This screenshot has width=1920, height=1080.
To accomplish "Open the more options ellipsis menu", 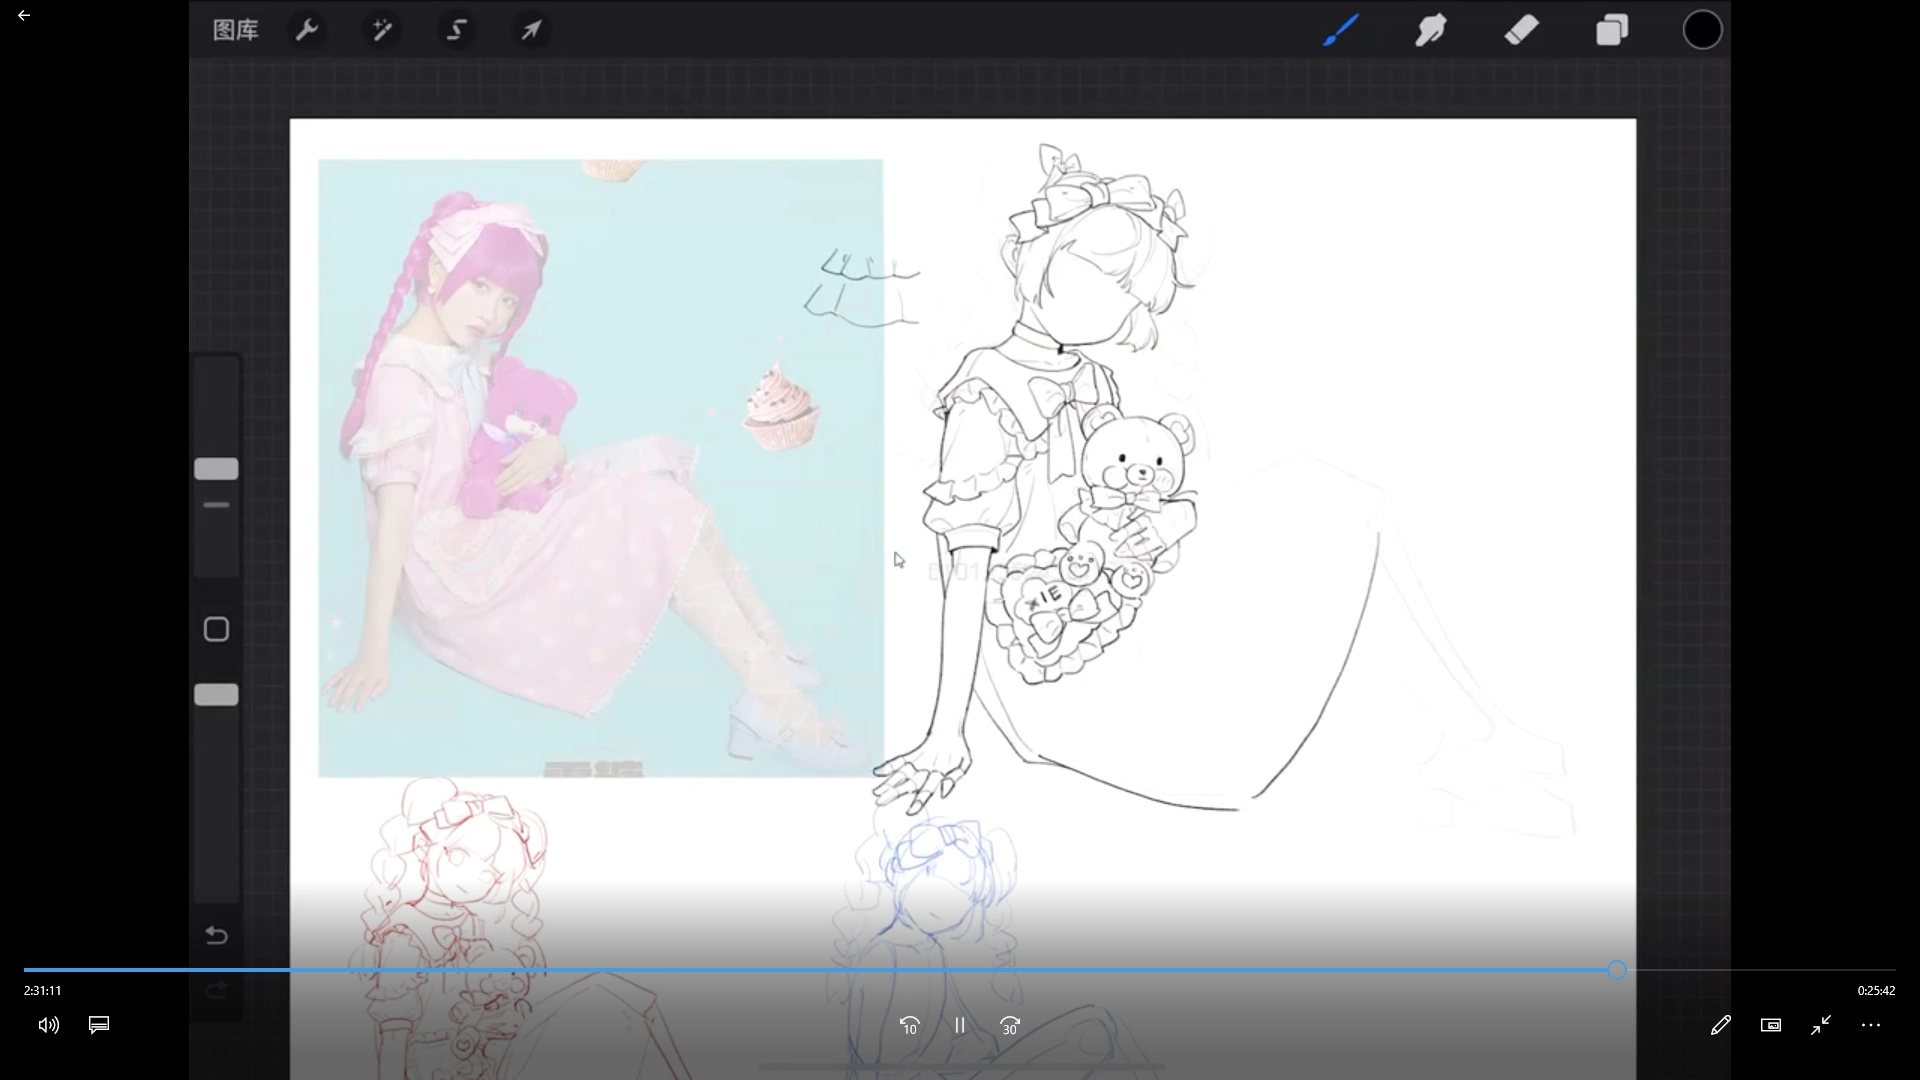I will 1871,1025.
